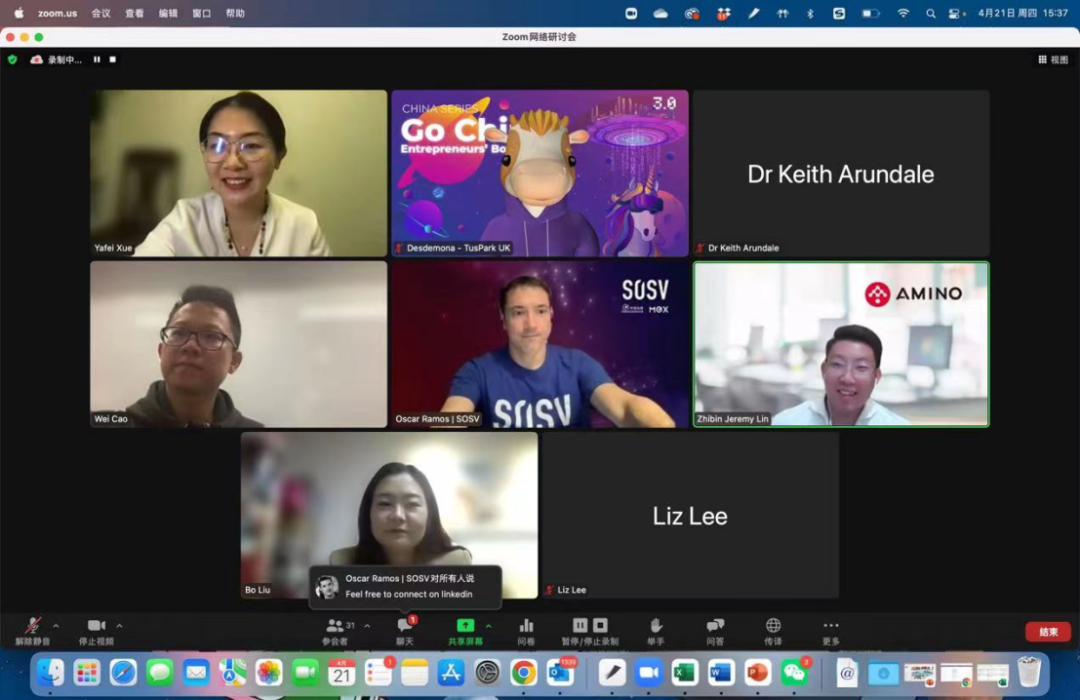This screenshot has width=1080, height=700.
Task: Open the 查看 menu in menu bar
Action: point(134,13)
